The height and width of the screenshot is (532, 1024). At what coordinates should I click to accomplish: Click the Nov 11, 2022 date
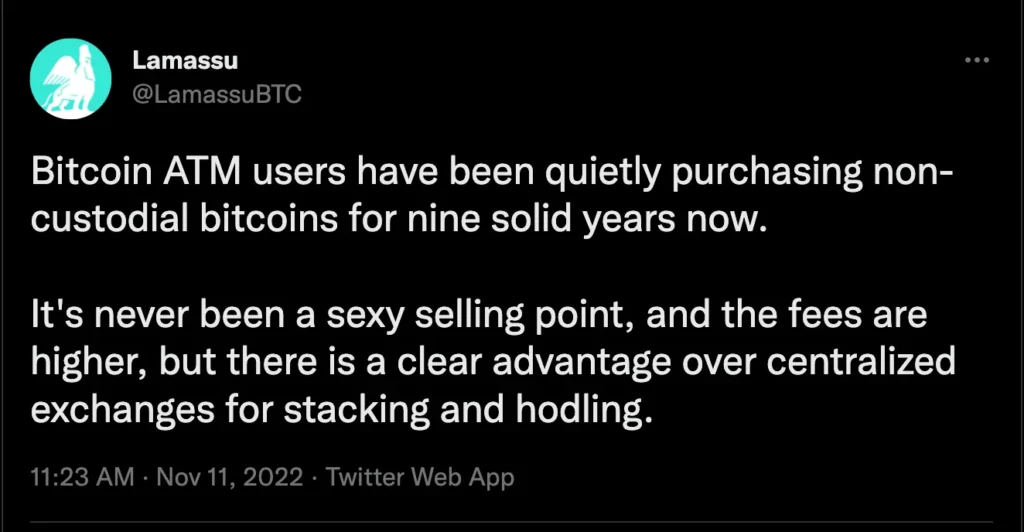pyautogui.click(x=230, y=477)
